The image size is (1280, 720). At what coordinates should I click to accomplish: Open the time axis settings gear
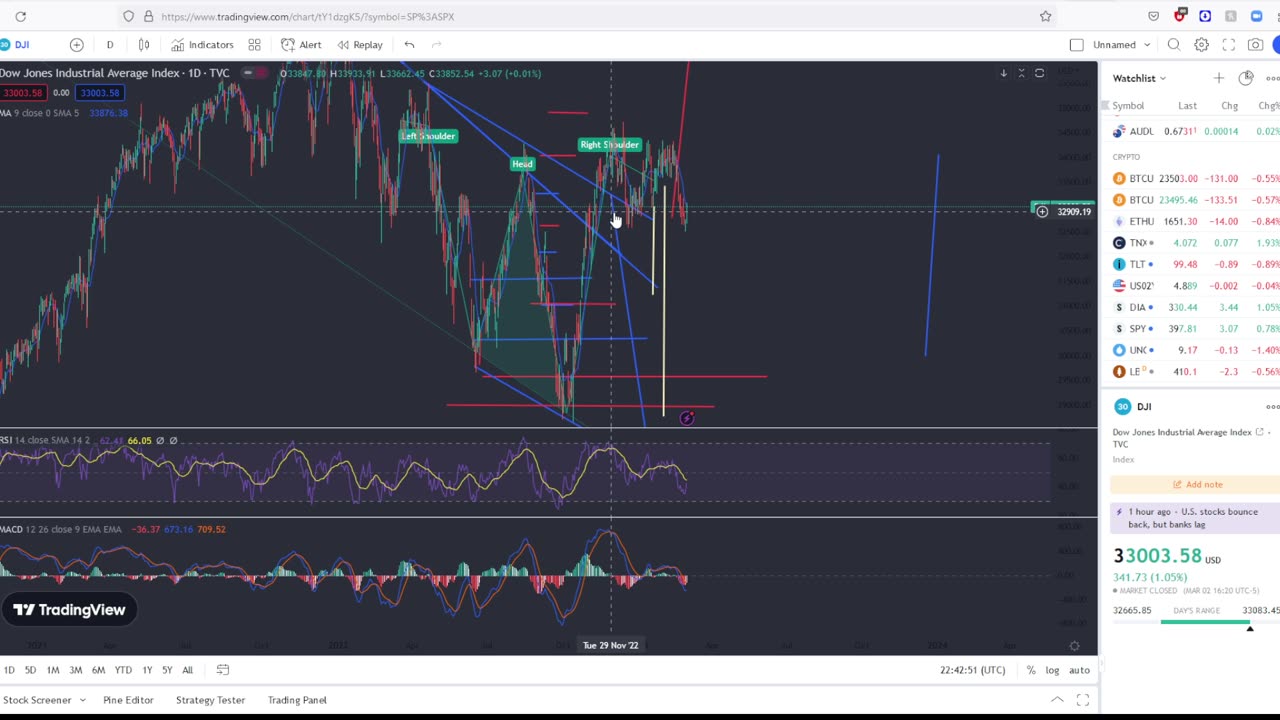click(x=1074, y=646)
